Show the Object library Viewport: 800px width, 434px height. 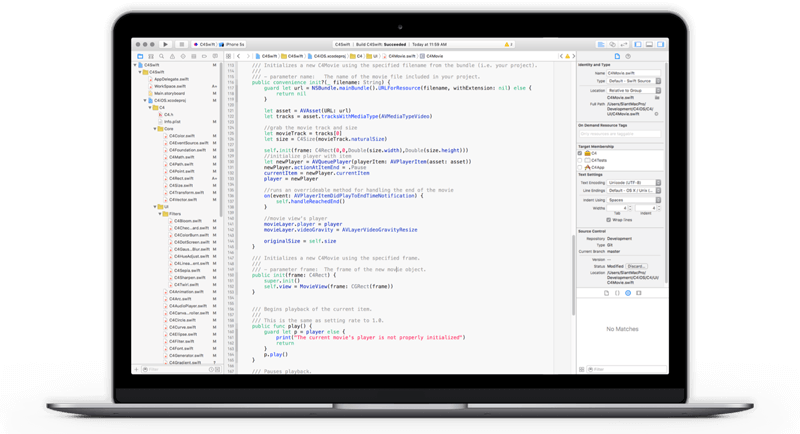(x=628, y=293)
